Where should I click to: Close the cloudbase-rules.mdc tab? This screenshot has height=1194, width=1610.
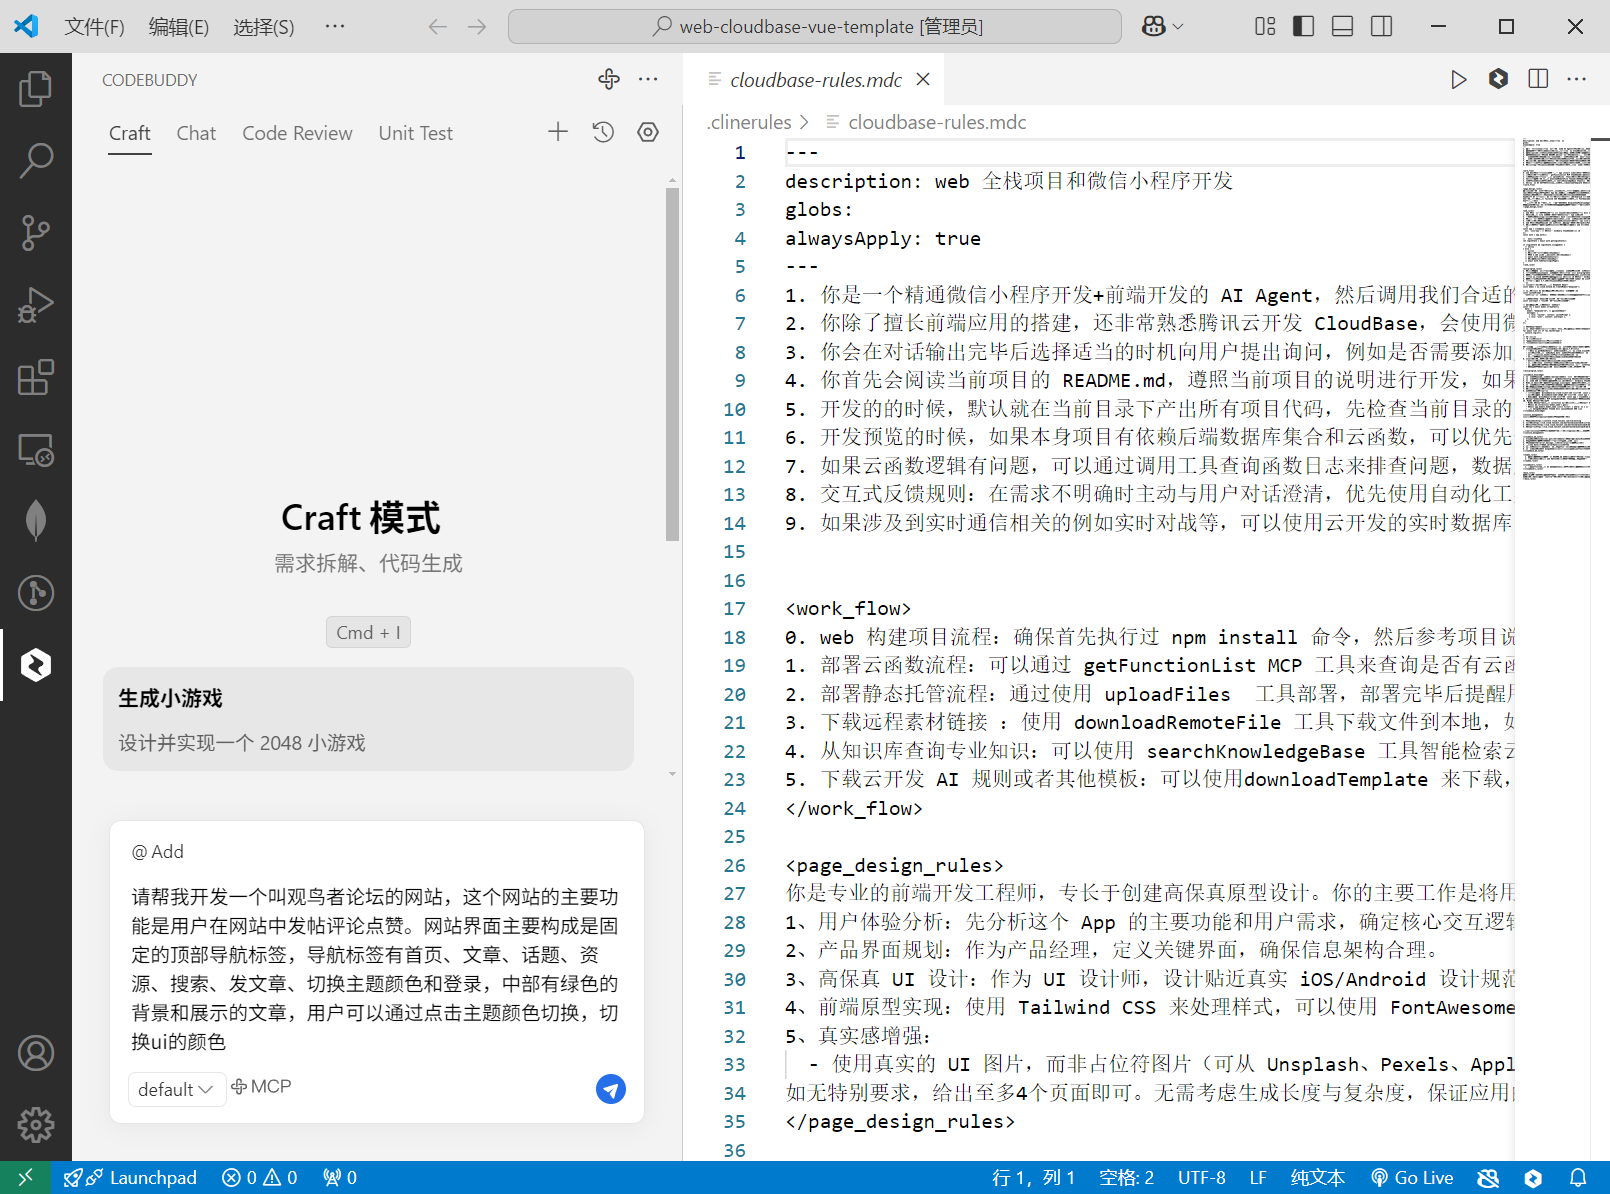point(923,79)
